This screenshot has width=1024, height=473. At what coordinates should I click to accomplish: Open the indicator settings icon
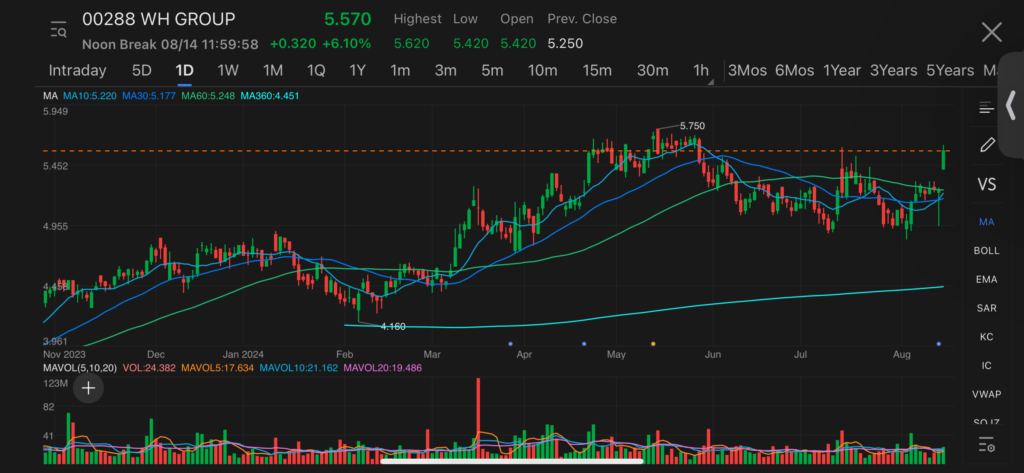click(986, 444)
